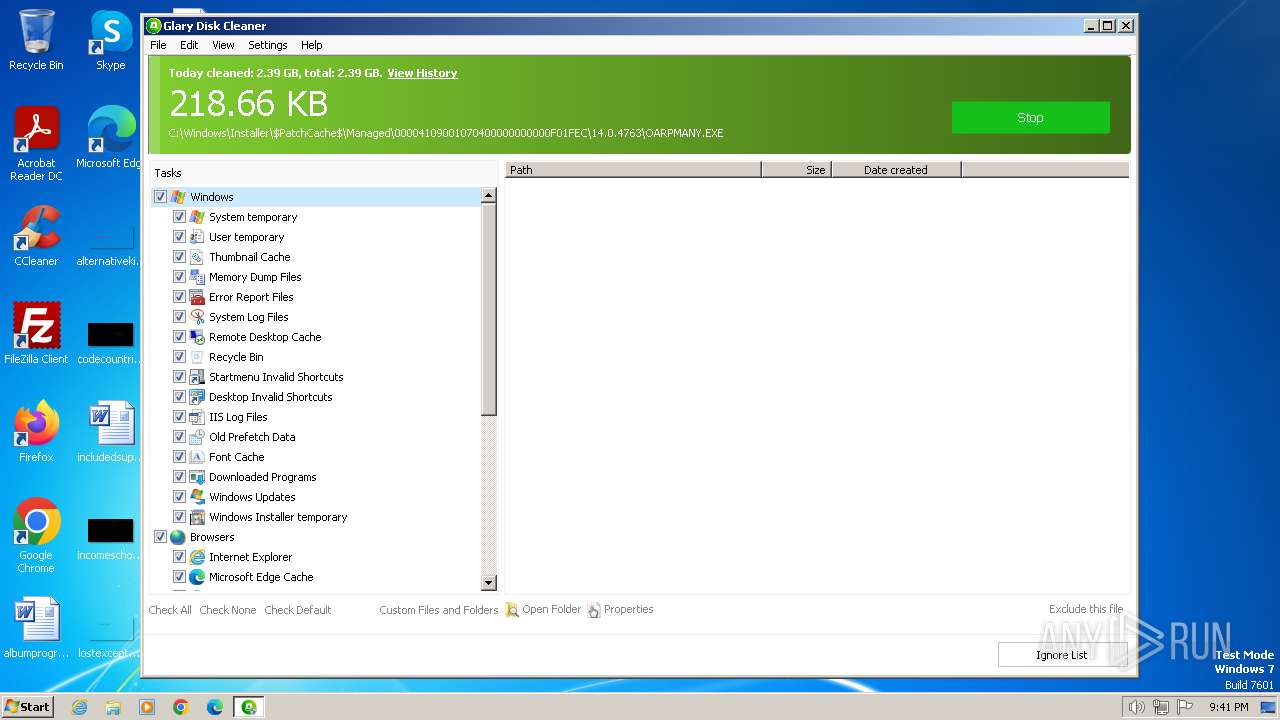Image resolution: width=1280 pixels, height=720 pixels.
Task: Click Exclude this file link
Action: (x=1086, y=609)
